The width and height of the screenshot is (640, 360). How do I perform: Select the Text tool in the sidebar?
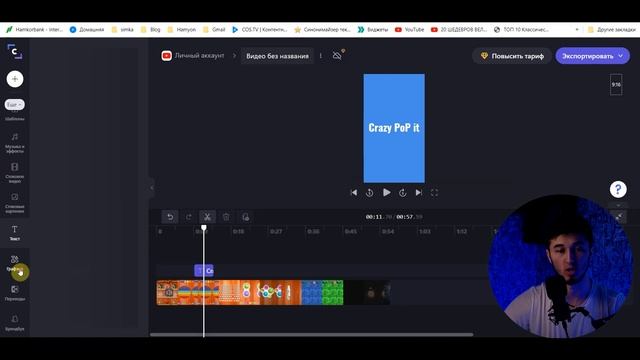click(x=15, y=233)
